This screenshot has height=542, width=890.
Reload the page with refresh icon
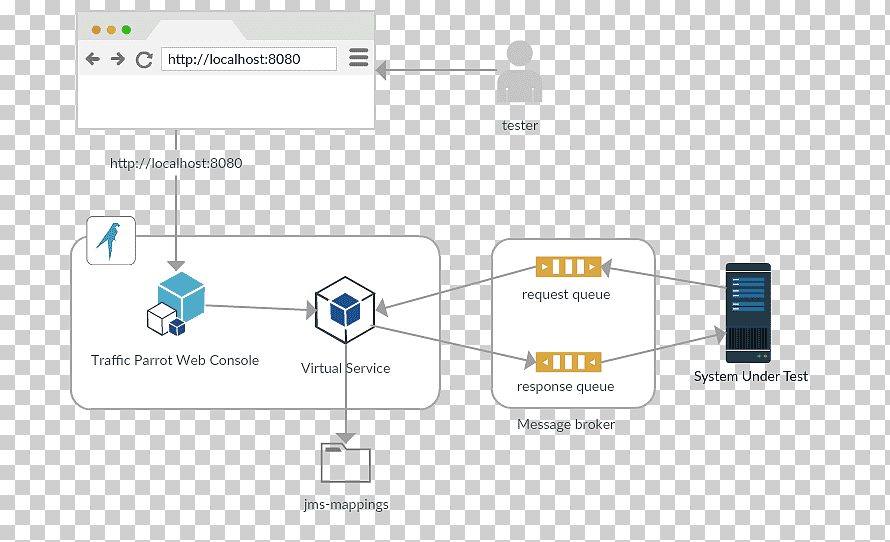(x=144, y=59)
